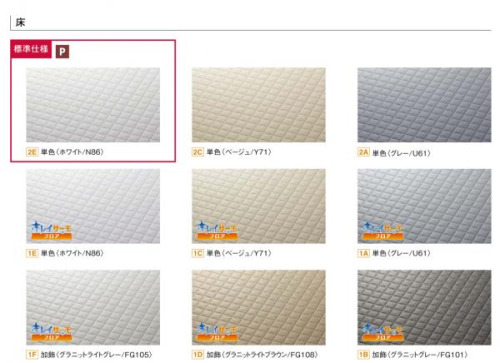Pick the 1F granite light gray sample
The width and height of the screenshot is (500, 363).
[93, 307]
